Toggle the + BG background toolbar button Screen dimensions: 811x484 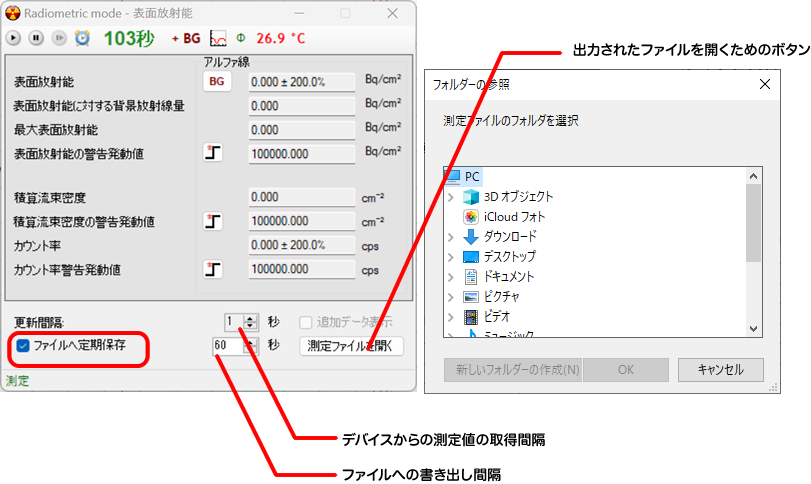coord(186,38)
